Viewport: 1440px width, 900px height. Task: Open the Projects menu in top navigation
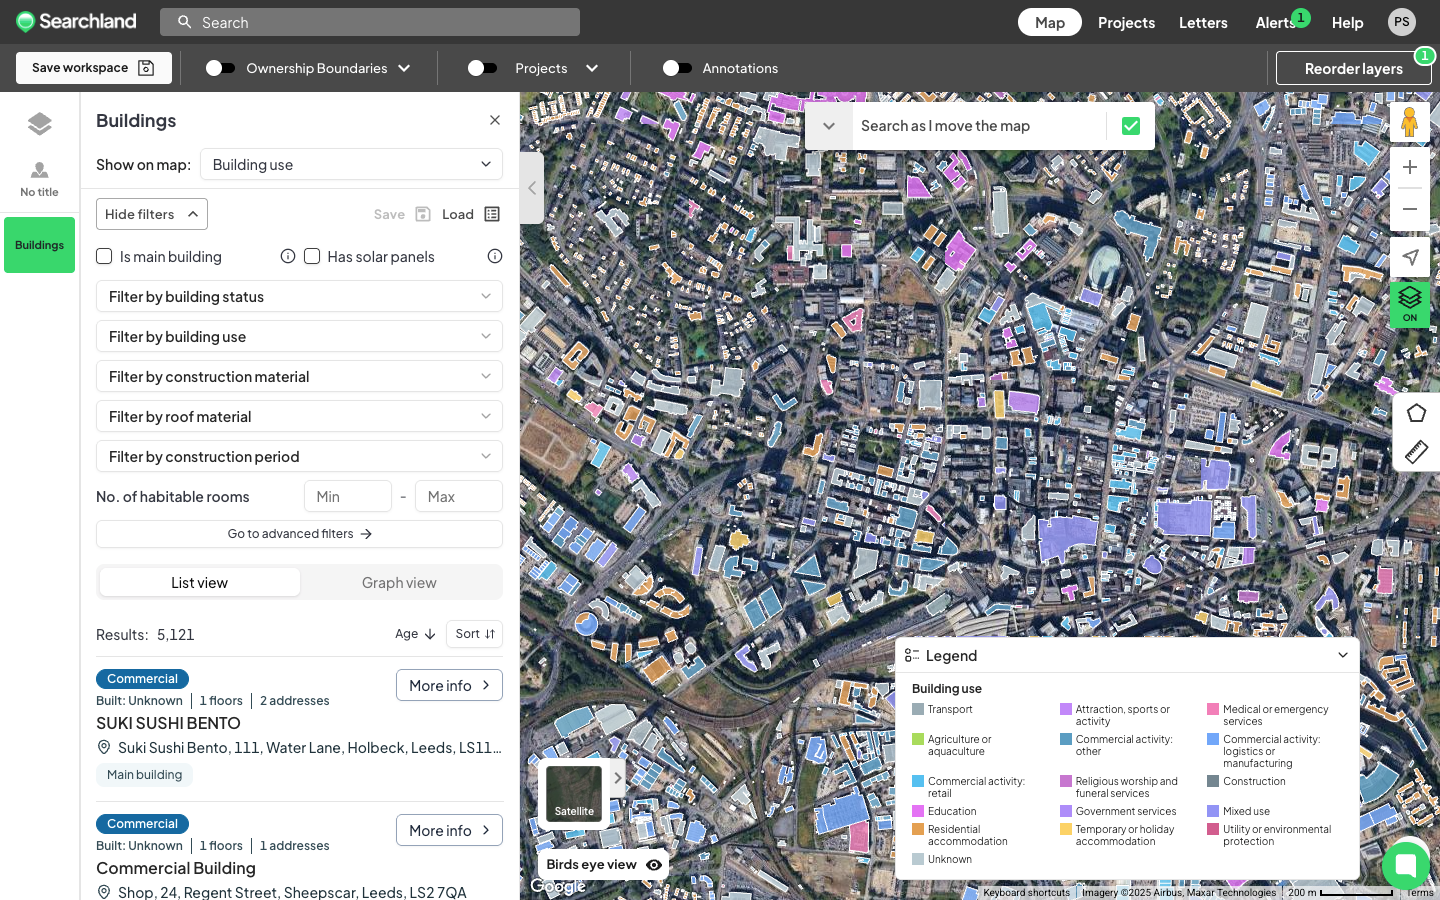1126,22
